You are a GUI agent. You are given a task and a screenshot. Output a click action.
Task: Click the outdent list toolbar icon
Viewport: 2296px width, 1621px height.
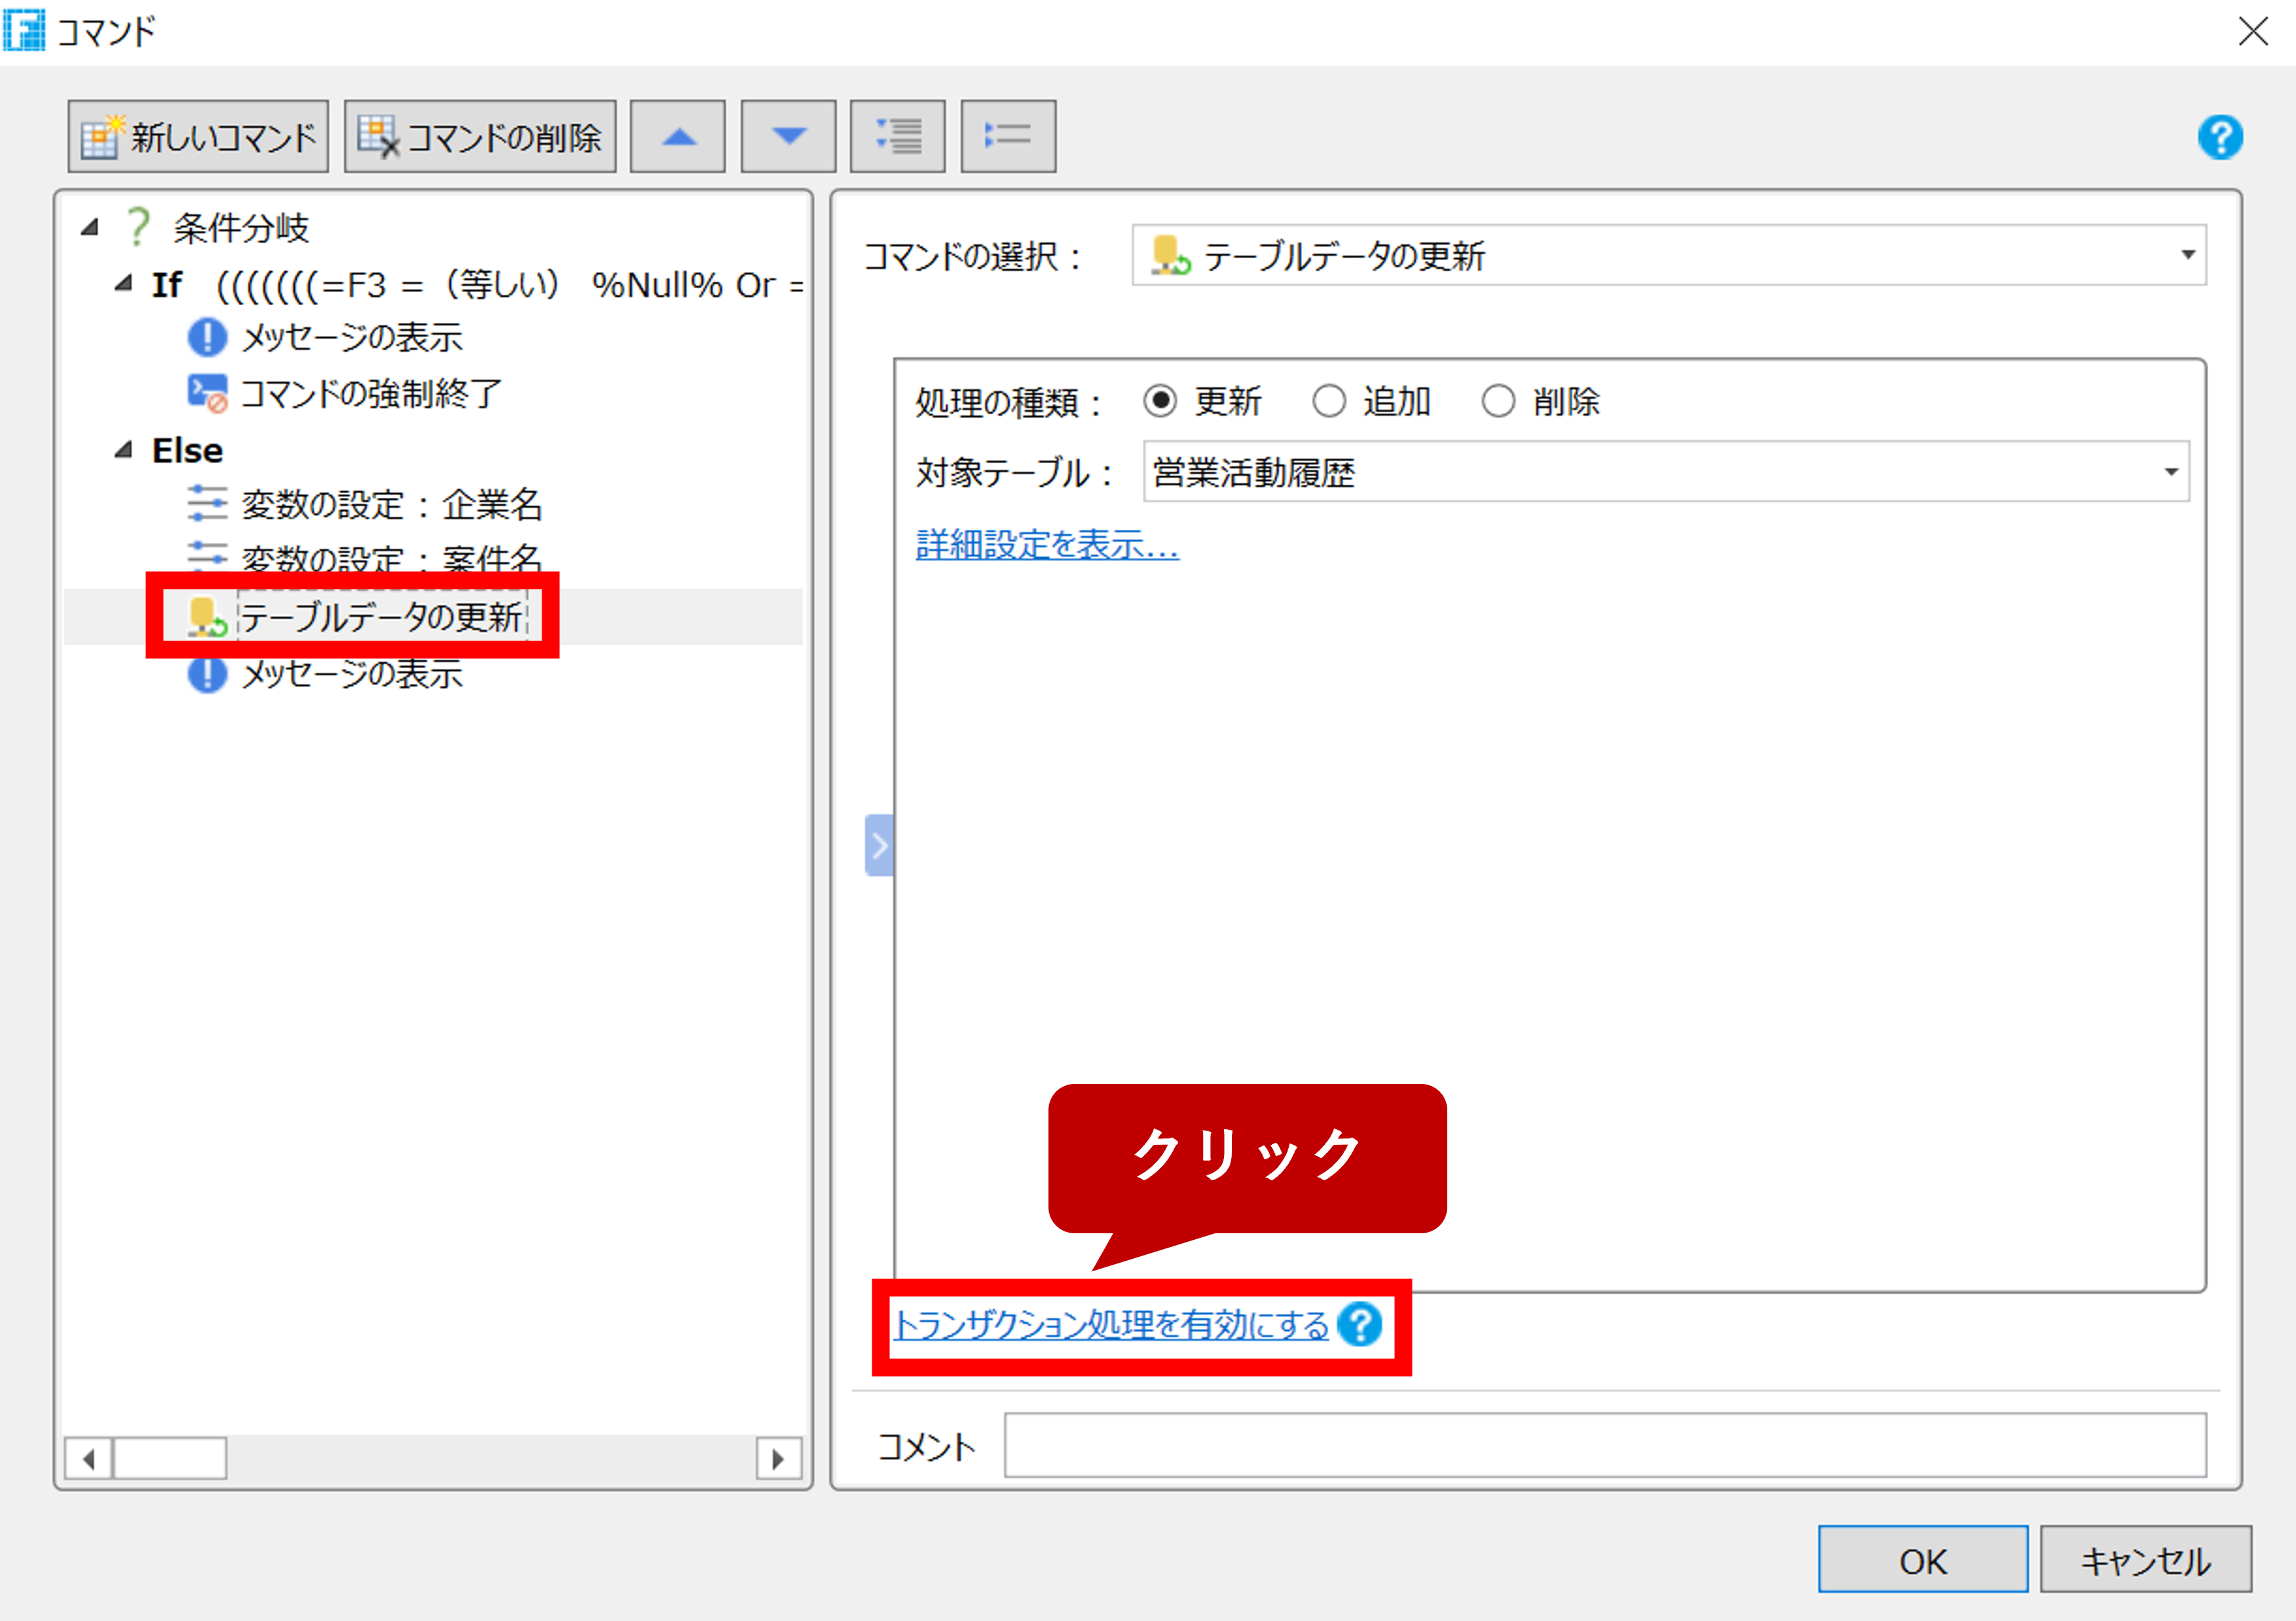[x=1007, y=135]
